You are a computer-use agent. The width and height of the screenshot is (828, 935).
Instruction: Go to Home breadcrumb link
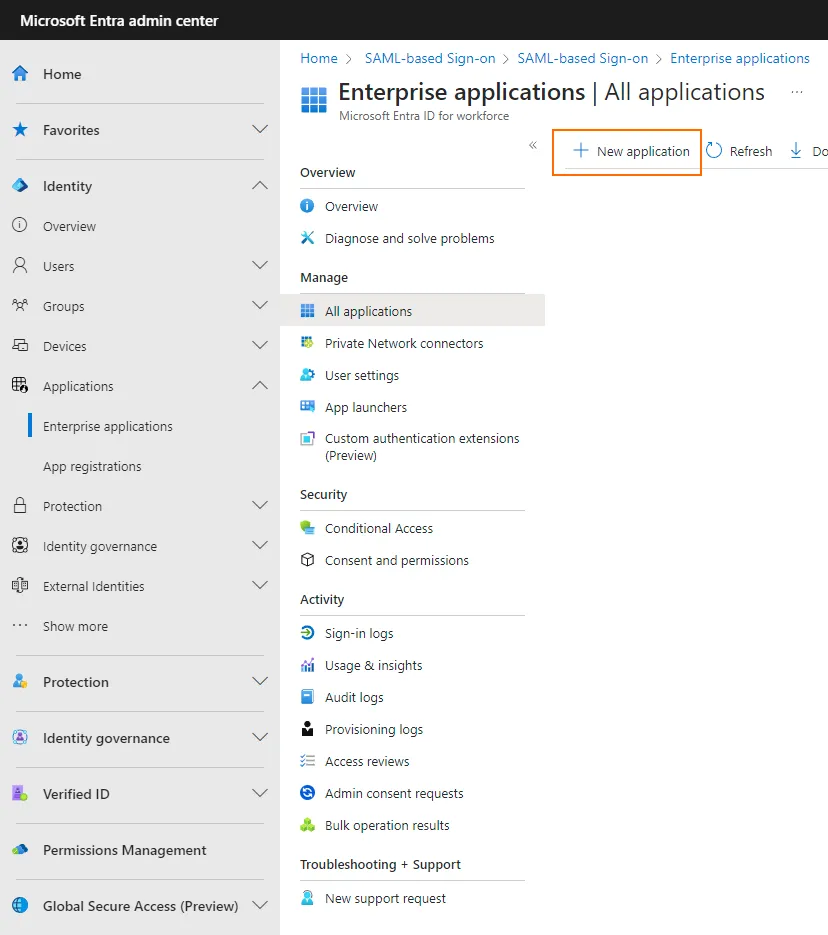pyautogui.click(x=319, y=58)
